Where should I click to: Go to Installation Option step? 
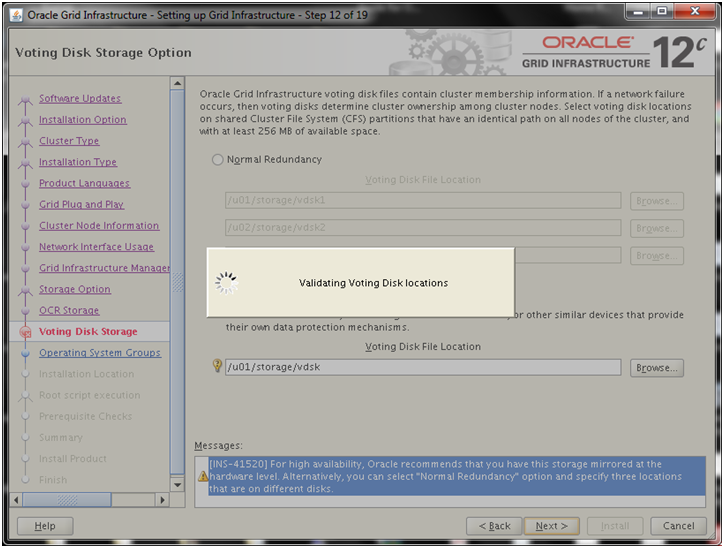click(83, 120)
